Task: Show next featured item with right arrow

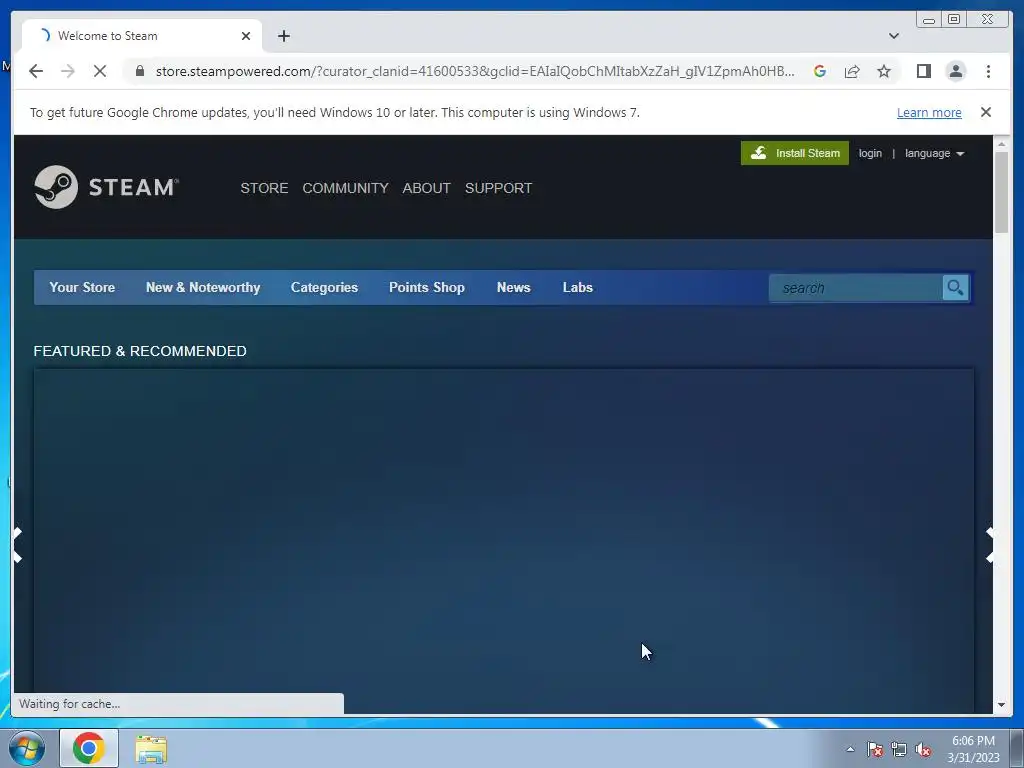Action: tap(989, 545)
